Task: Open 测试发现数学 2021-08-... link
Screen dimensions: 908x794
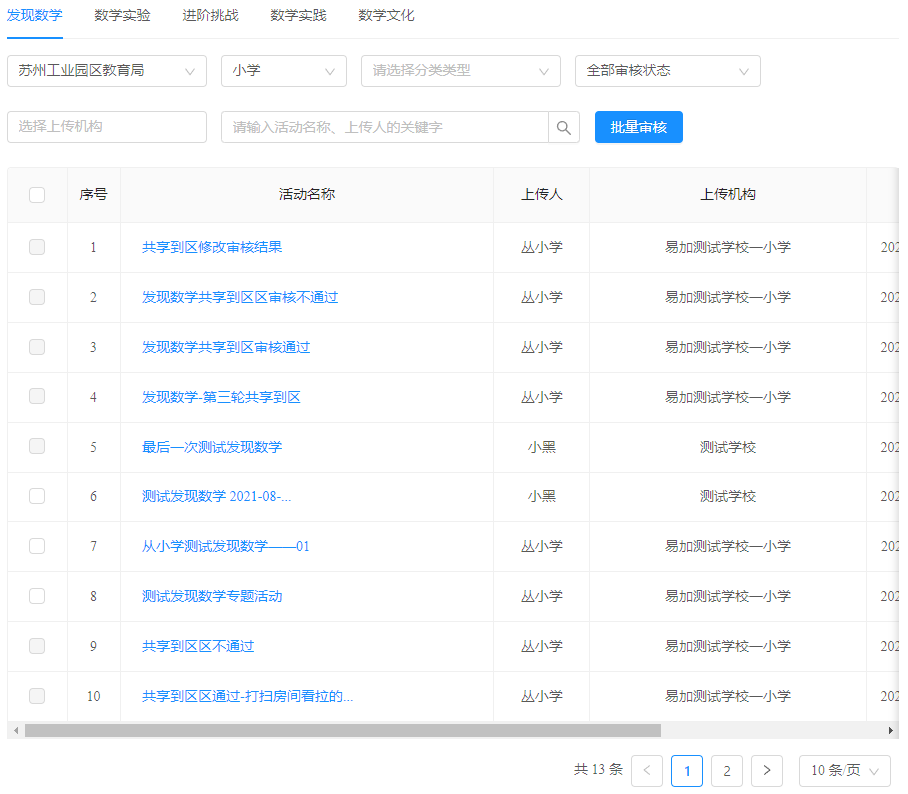Action: [x=217, y=496]
